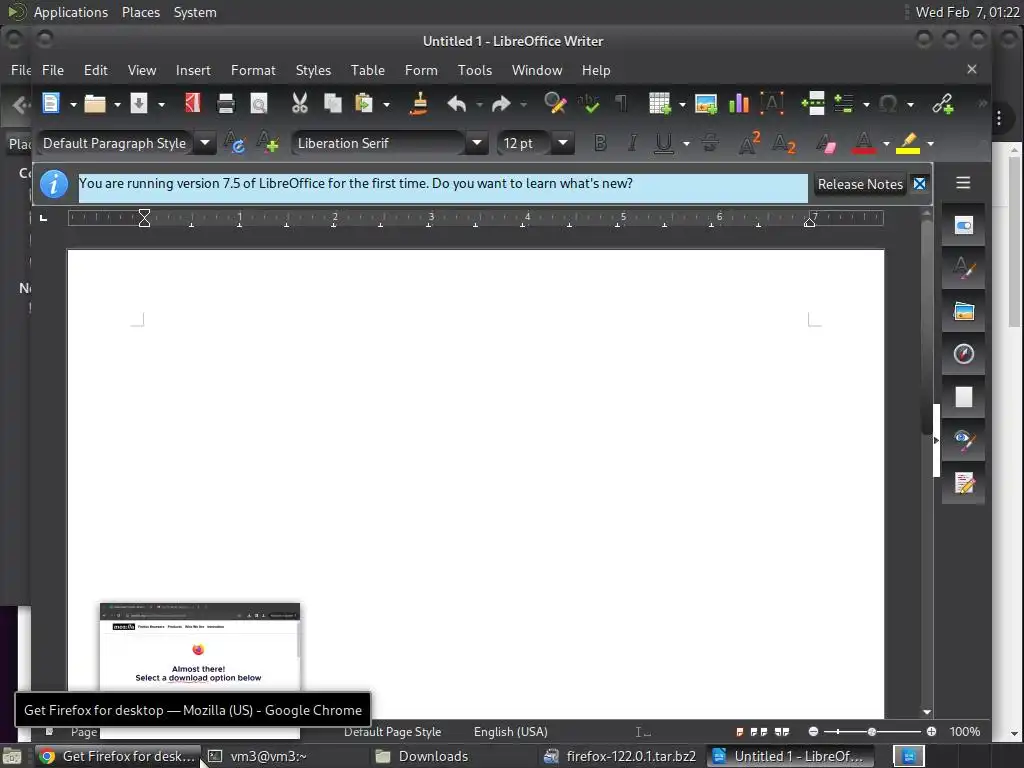Open the Save dropdown arrow
Screen dimensions: 1024x768
(x=161, y=104)
